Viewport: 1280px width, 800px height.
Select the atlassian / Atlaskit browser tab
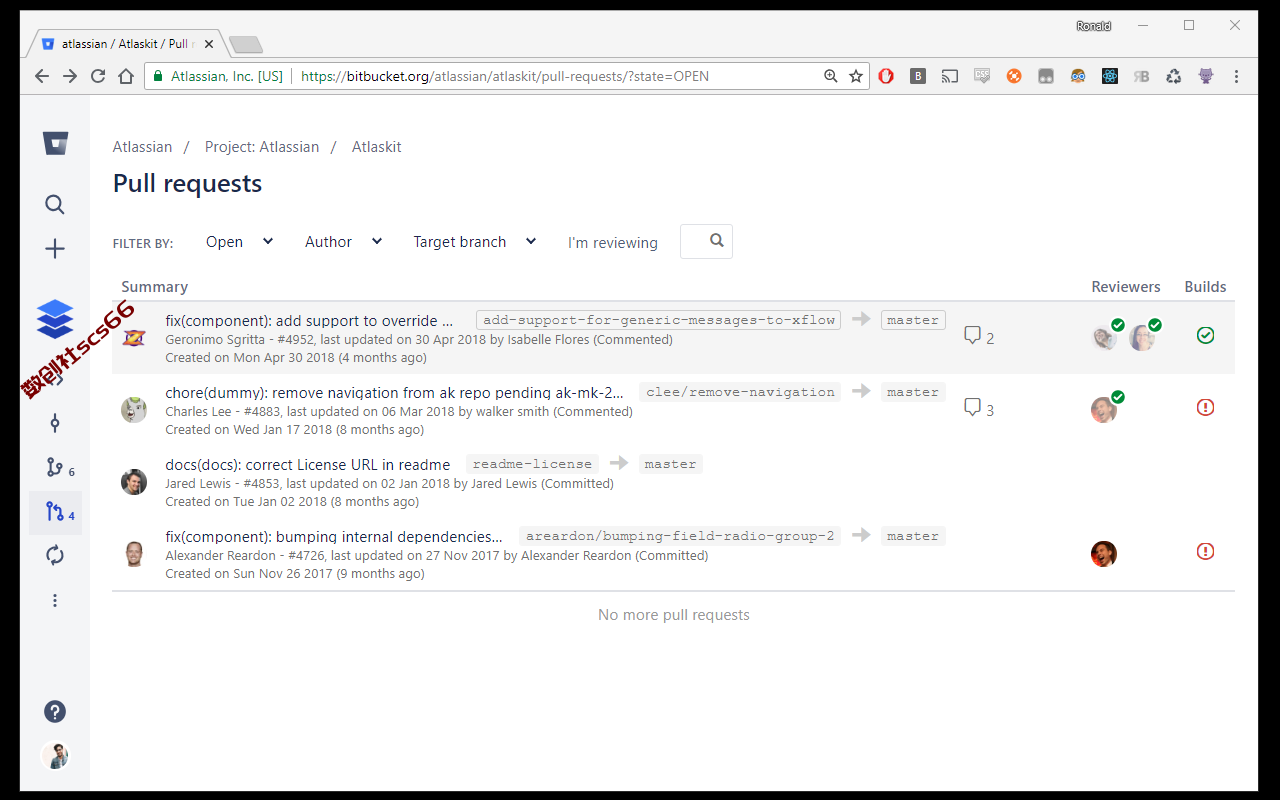126,44
